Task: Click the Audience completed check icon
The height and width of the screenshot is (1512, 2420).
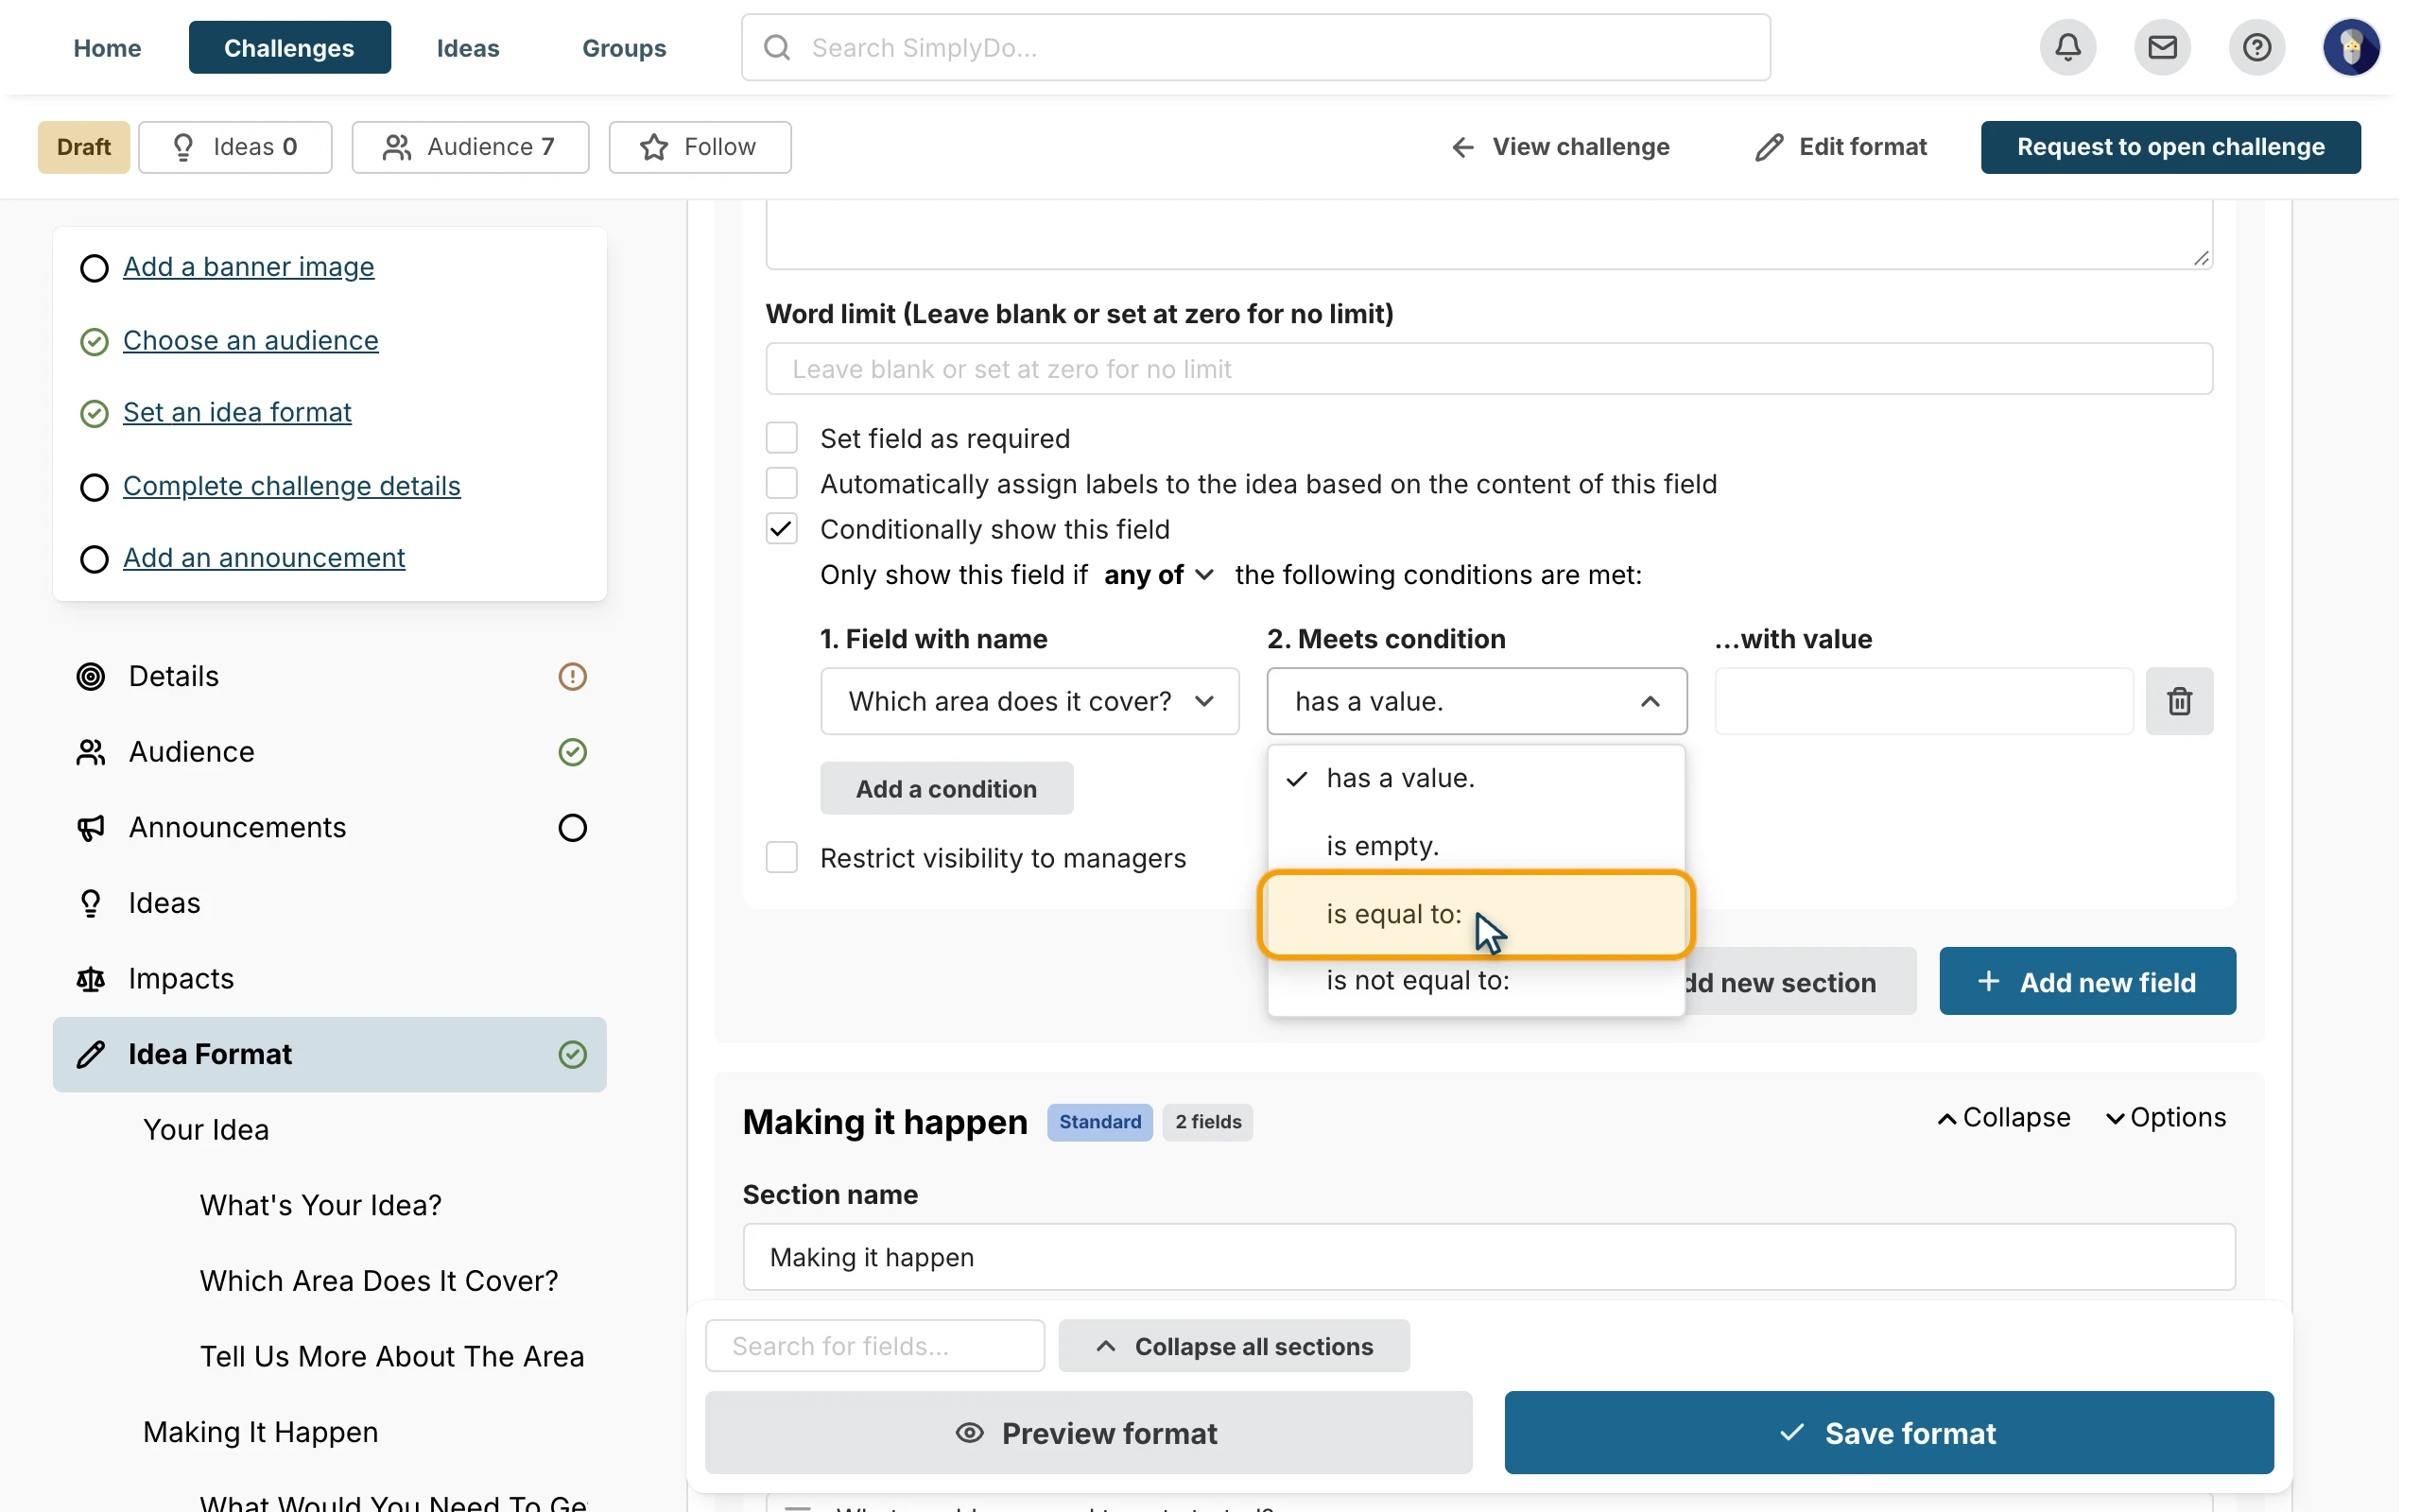Action: tap(572, 752)
